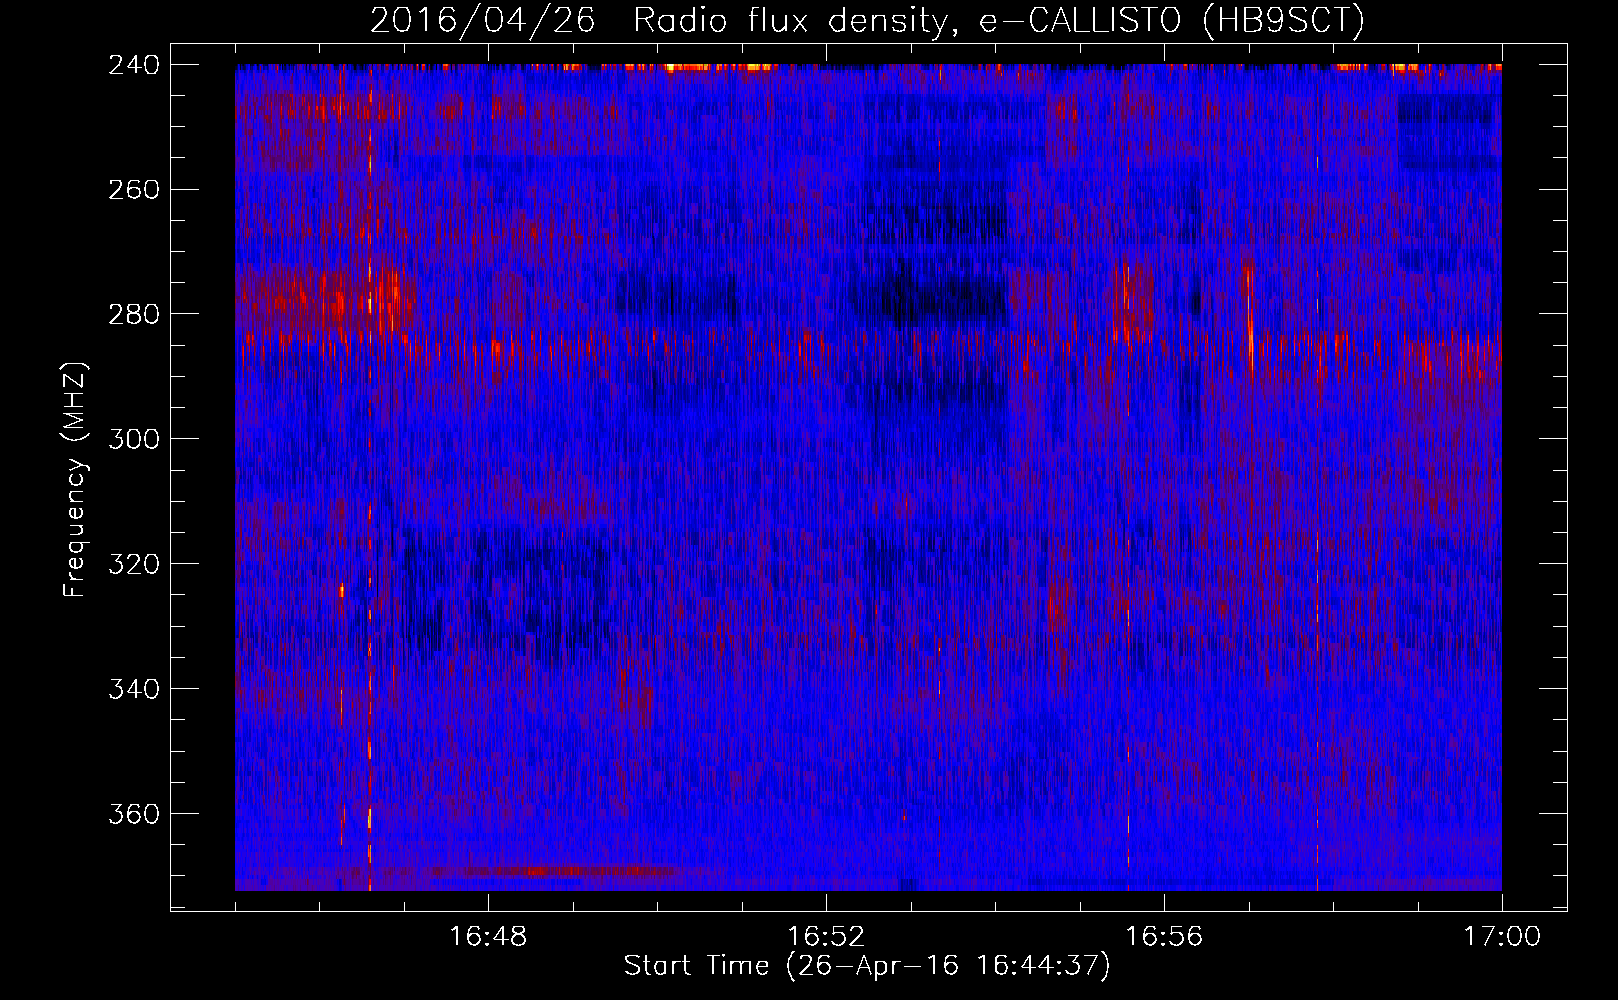Image resolution: width=1618 pixels, height=1000 pixels.
Task: Click the 320 frequency tick label
Action: tap(134, 565)
